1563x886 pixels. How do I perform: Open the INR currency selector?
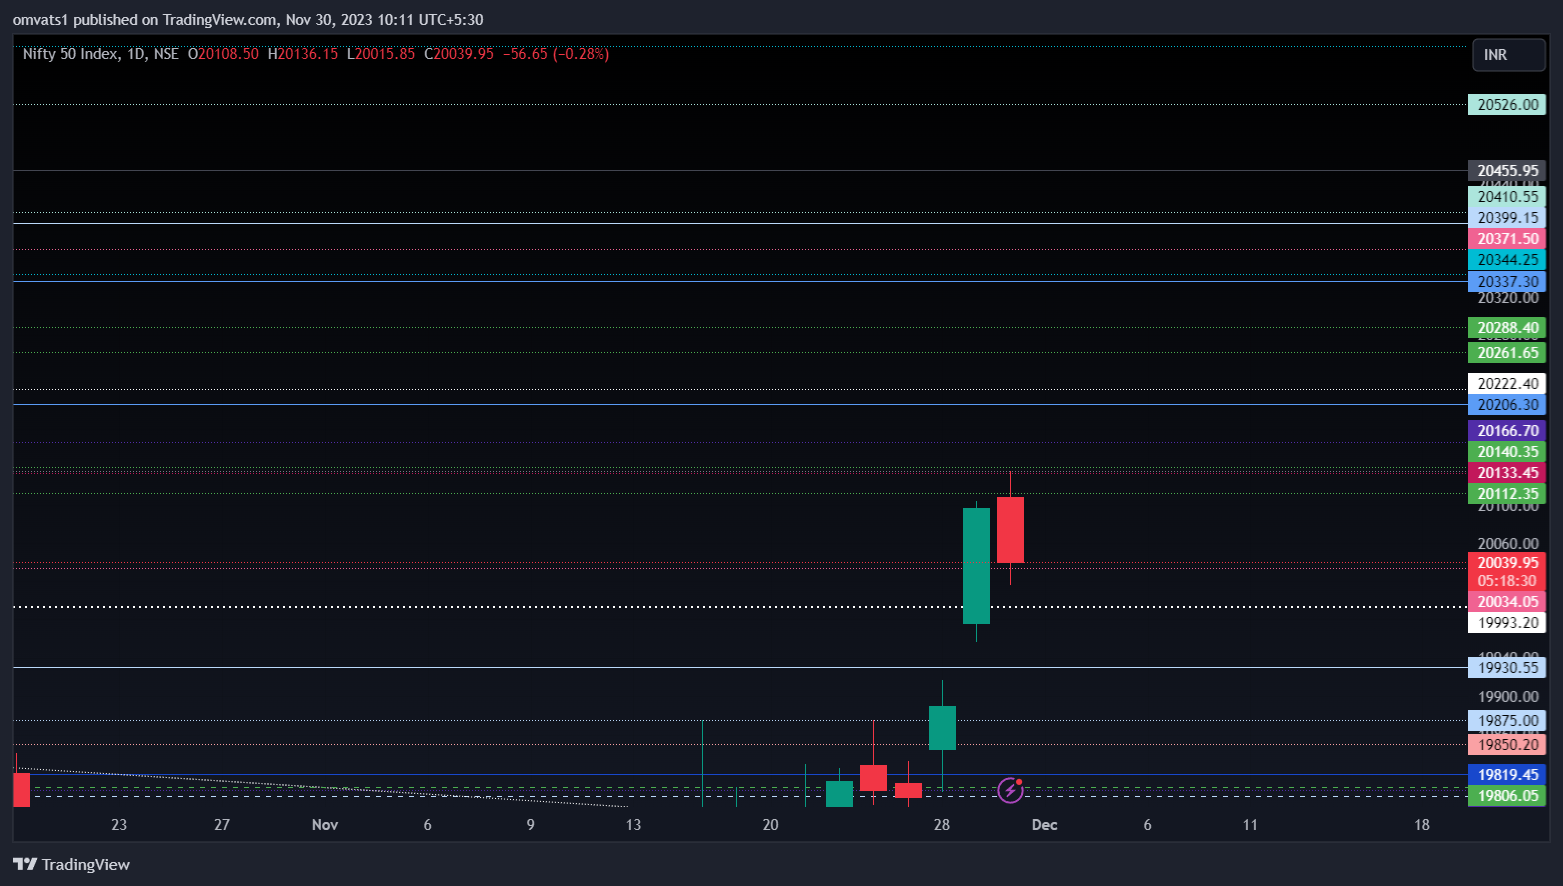click(1508, 55)
